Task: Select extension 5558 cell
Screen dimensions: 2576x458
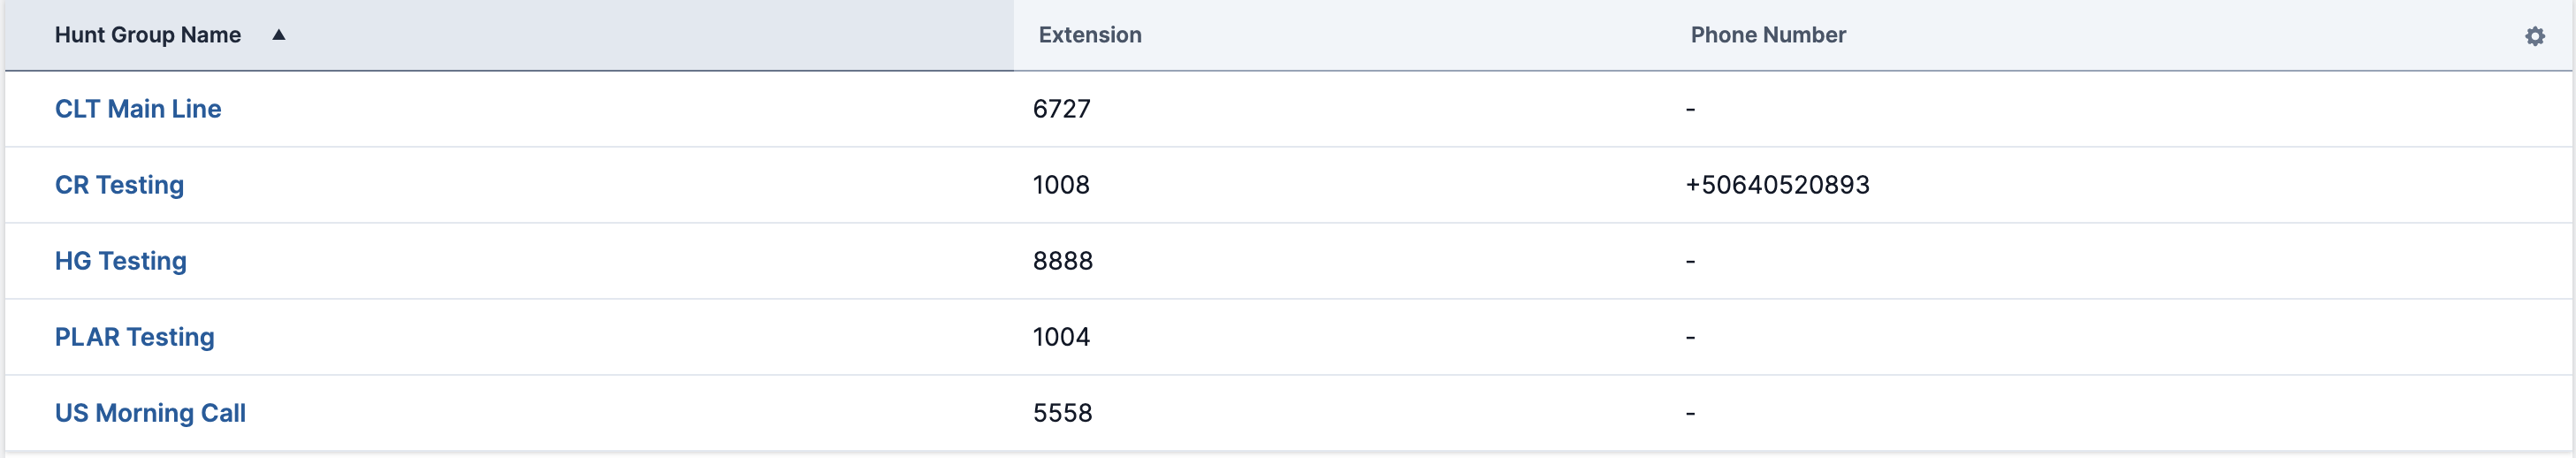Action: pos(1062,413)
